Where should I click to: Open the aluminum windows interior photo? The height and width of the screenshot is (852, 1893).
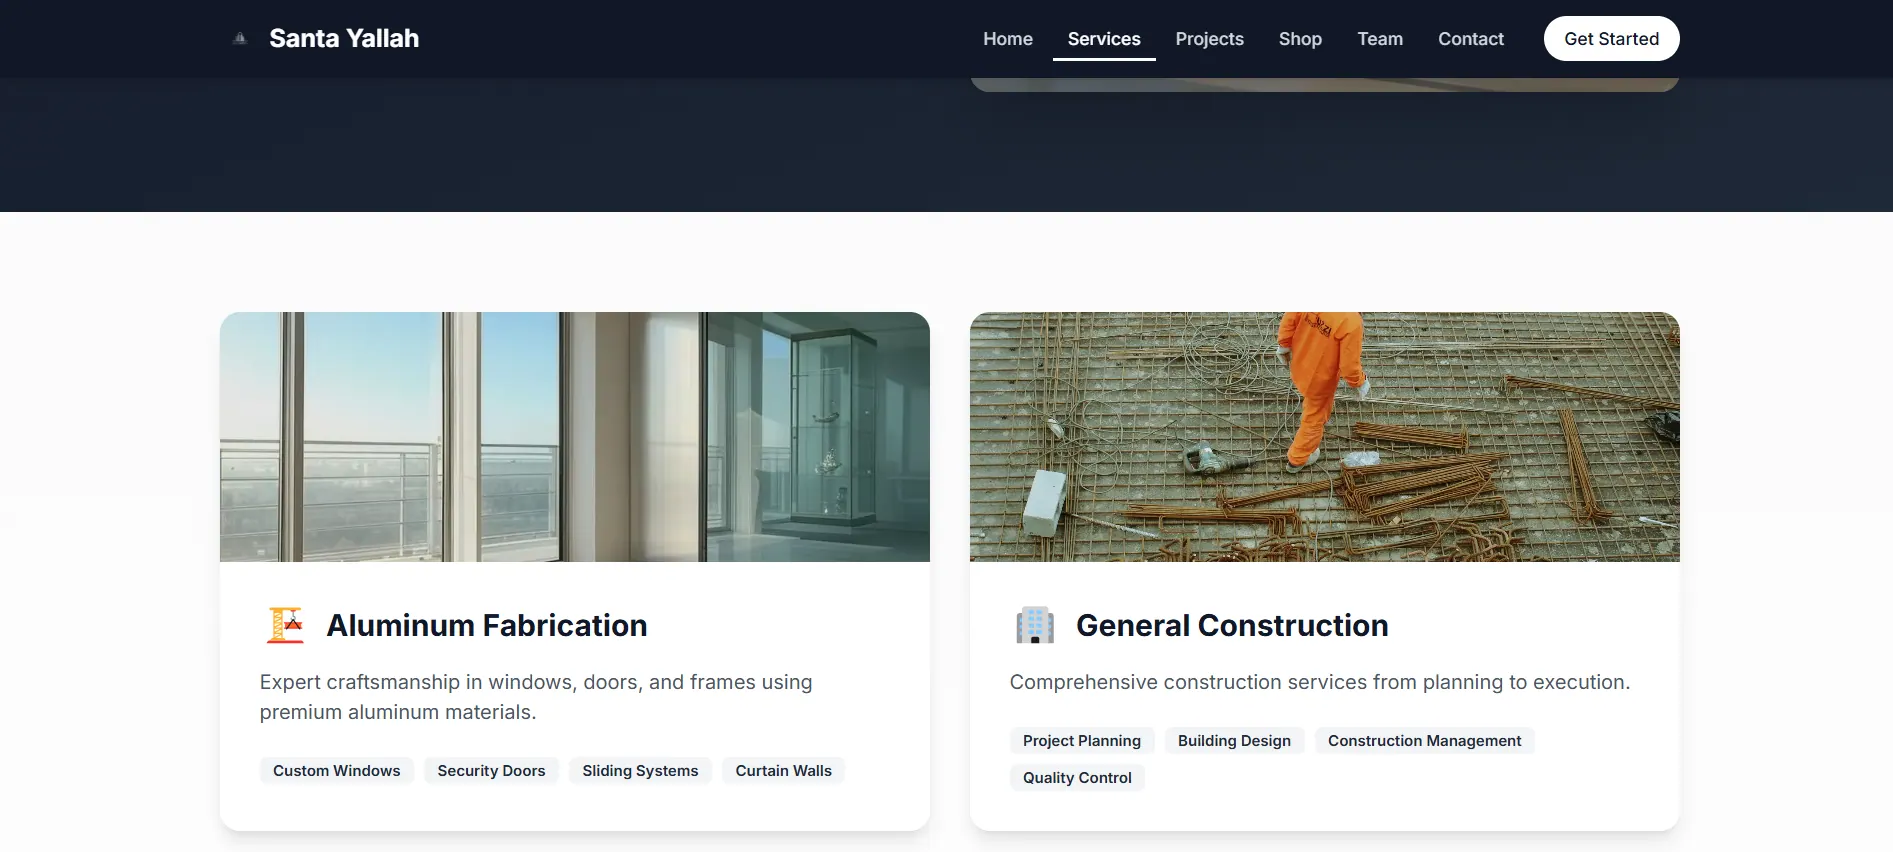[575, 437]
